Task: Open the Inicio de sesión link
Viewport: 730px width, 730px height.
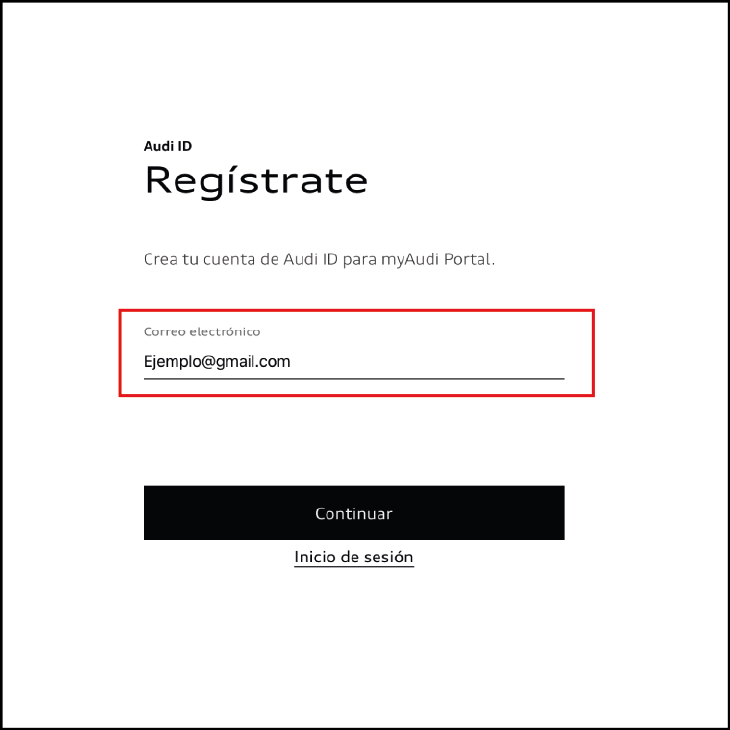Action: (x=354, y=557)
